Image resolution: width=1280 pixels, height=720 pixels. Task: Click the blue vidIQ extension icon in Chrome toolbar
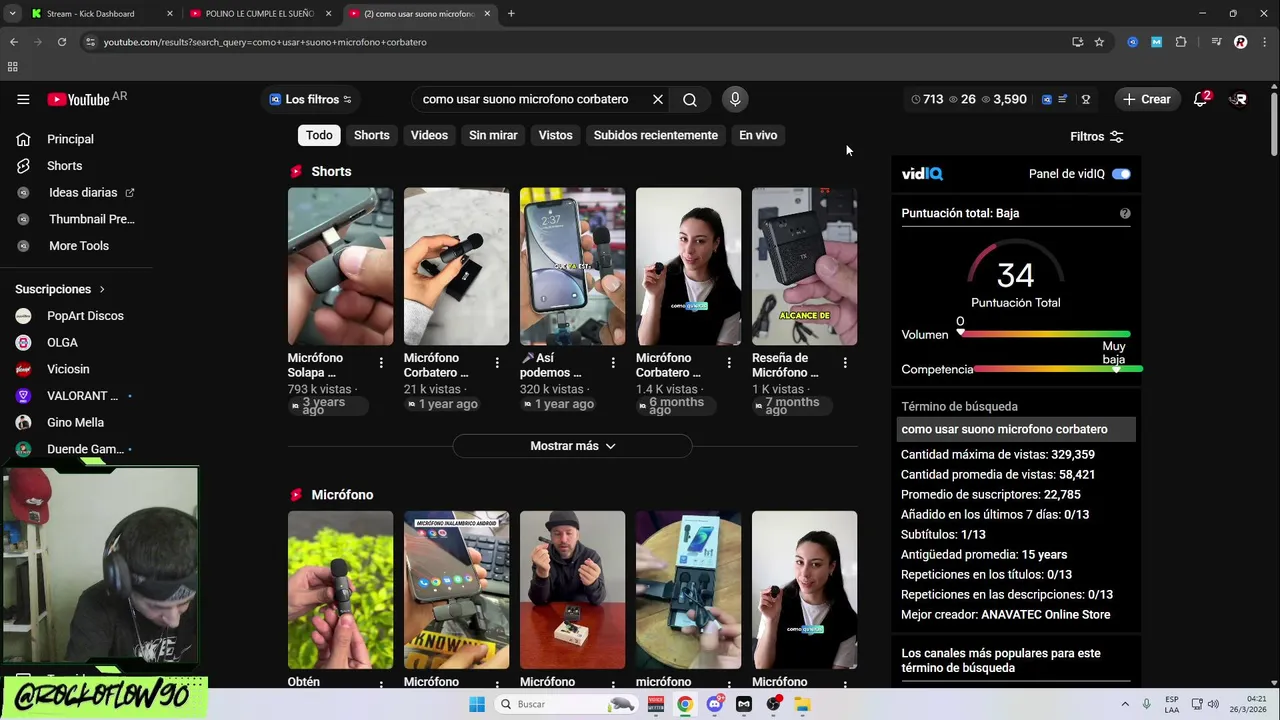[x=1132, y=42]
